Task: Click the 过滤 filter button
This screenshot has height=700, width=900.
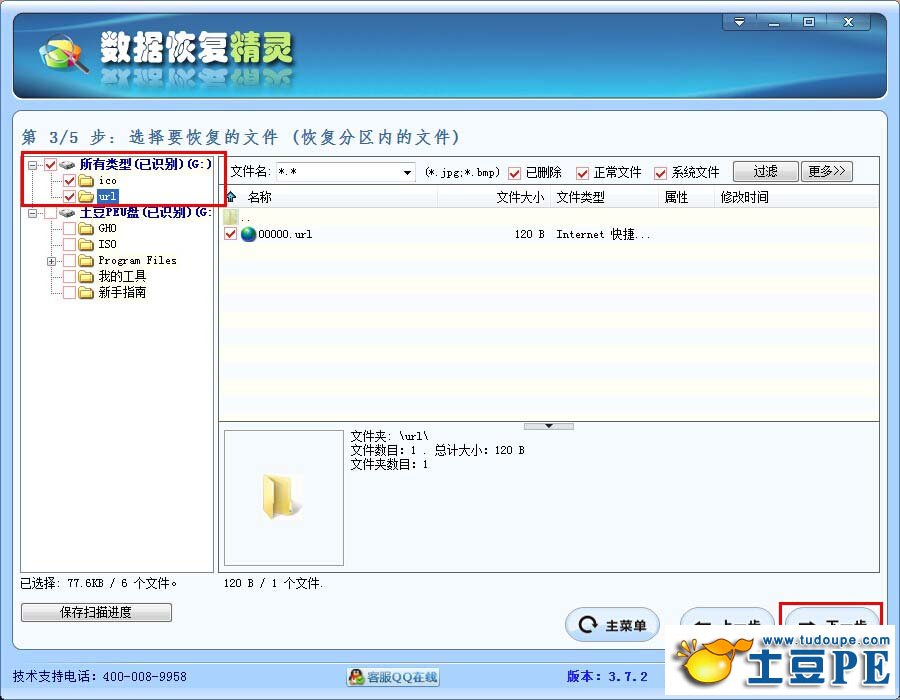Action: coord(765,171)
